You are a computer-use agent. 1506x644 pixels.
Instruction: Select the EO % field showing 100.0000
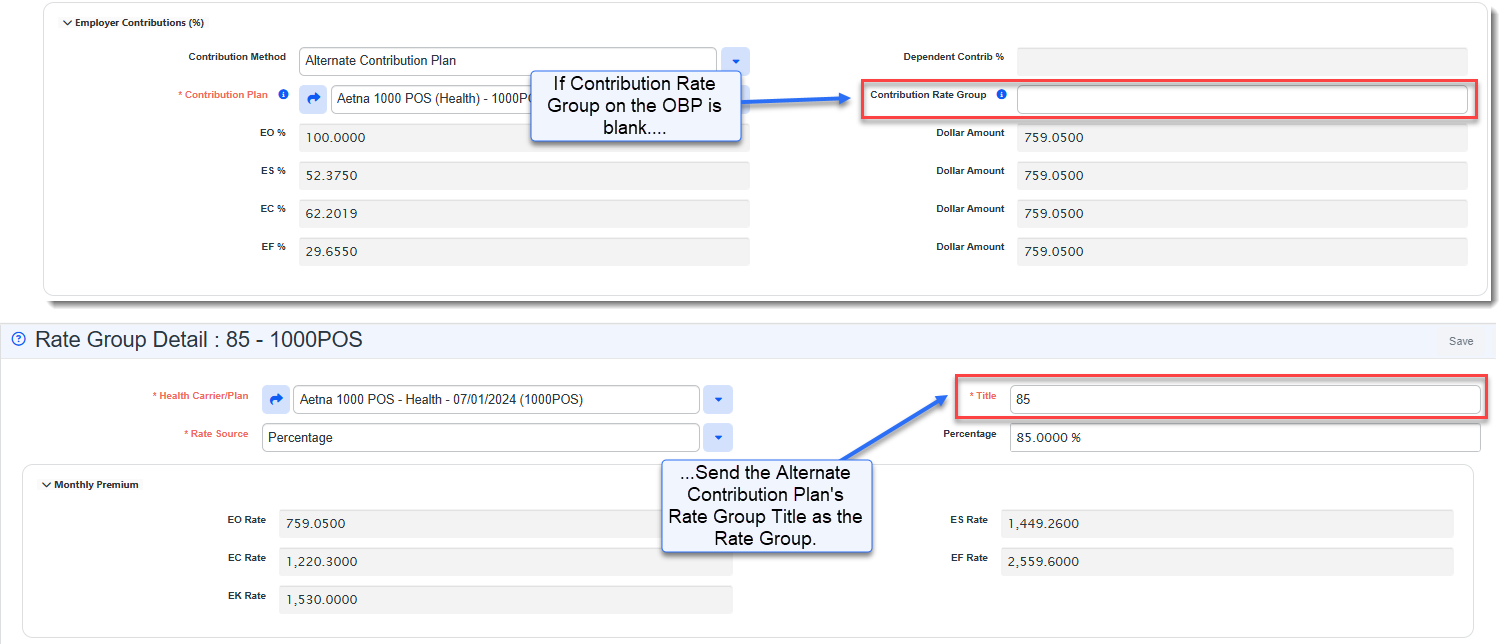point(523,138)
